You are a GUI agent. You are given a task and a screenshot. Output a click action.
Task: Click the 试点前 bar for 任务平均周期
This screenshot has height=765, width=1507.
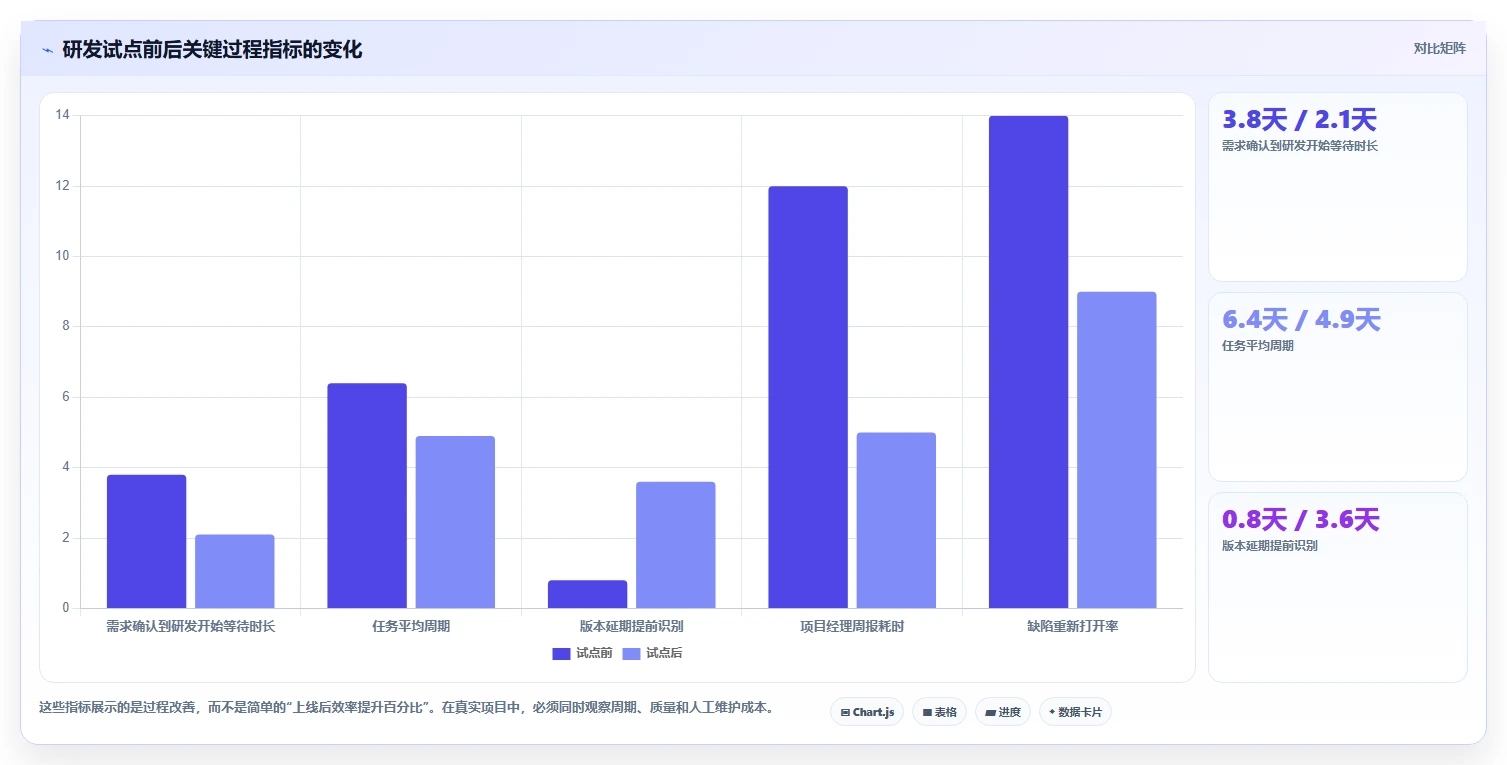tap(367, 496)
